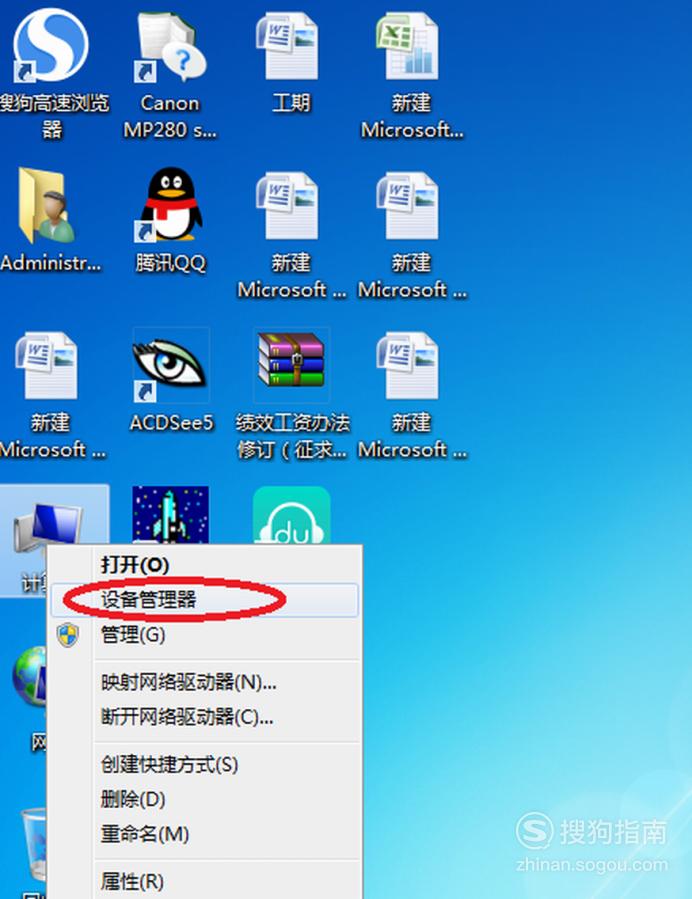The width and height of the screenshot is (692, 899).
Task: Click the 工期 file name label
Action: [291, 103]
